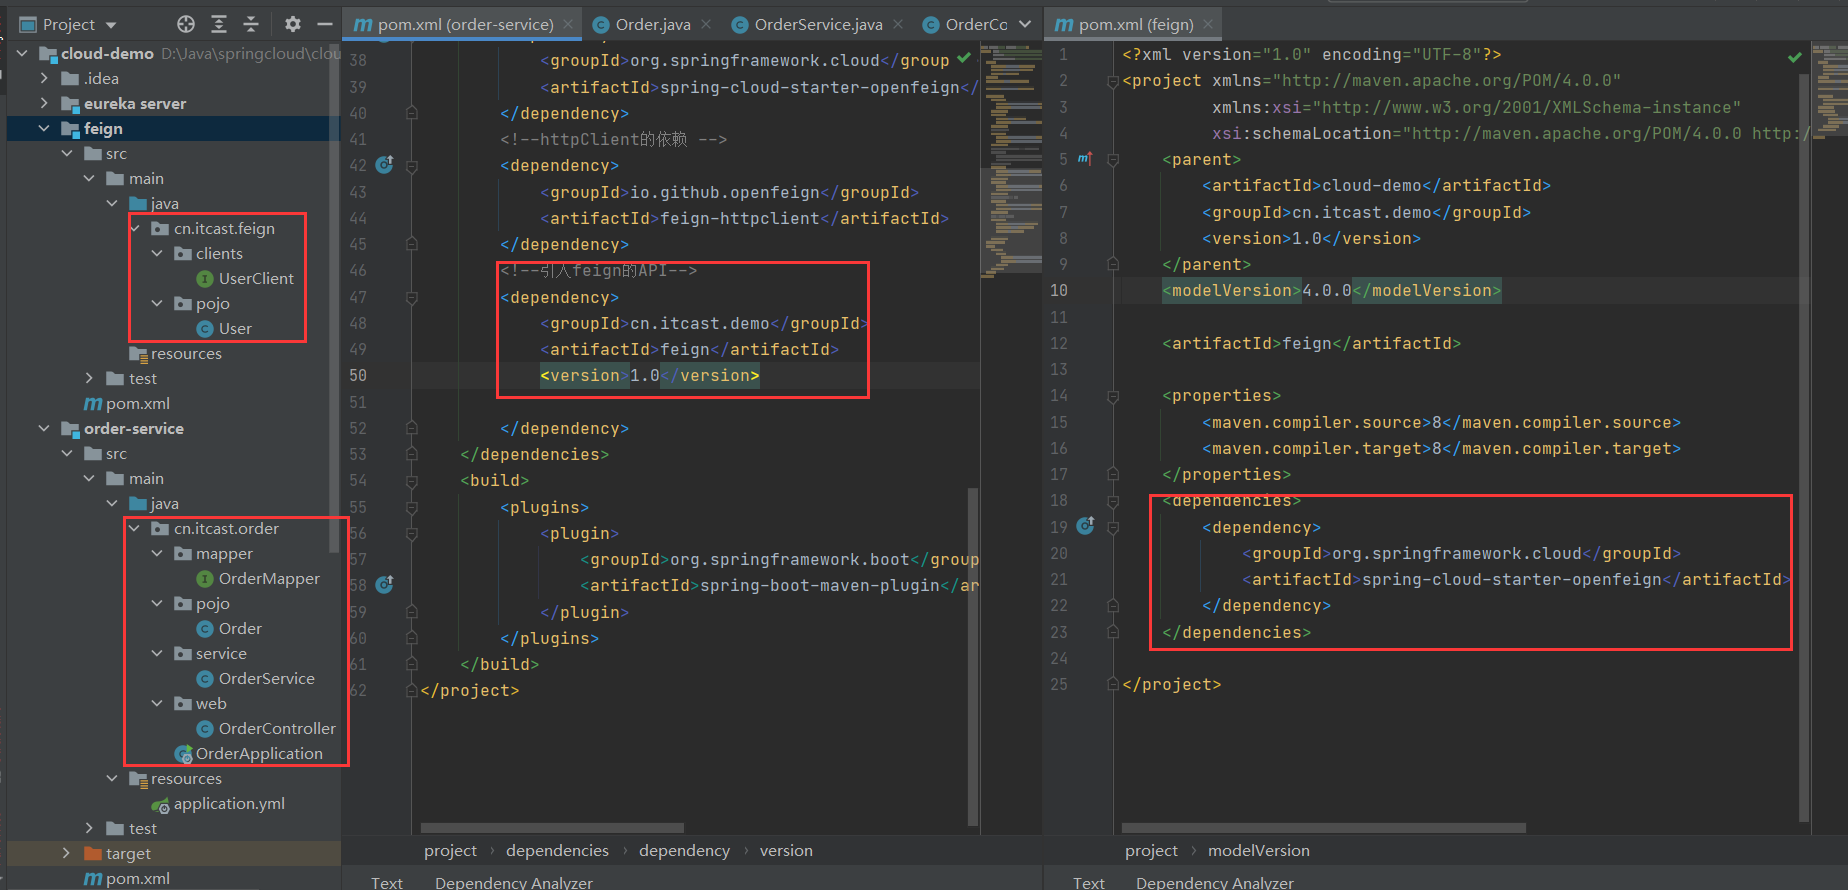
Task: Collapse the cloud-demo root node
Action: click(x=22, y=53)
